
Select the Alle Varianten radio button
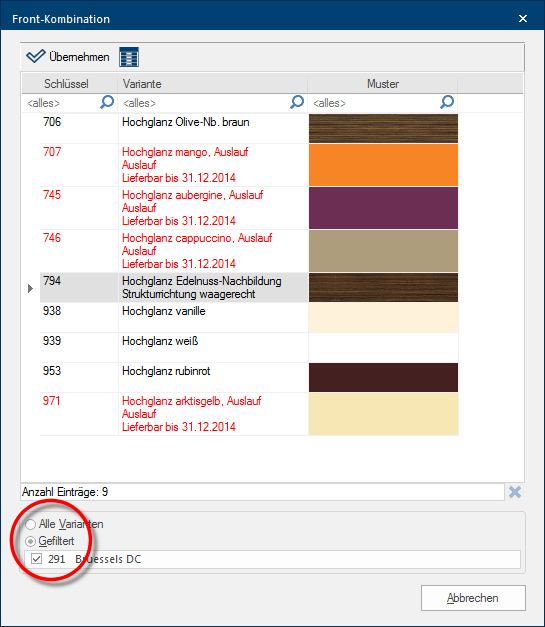tap(31, 524)
